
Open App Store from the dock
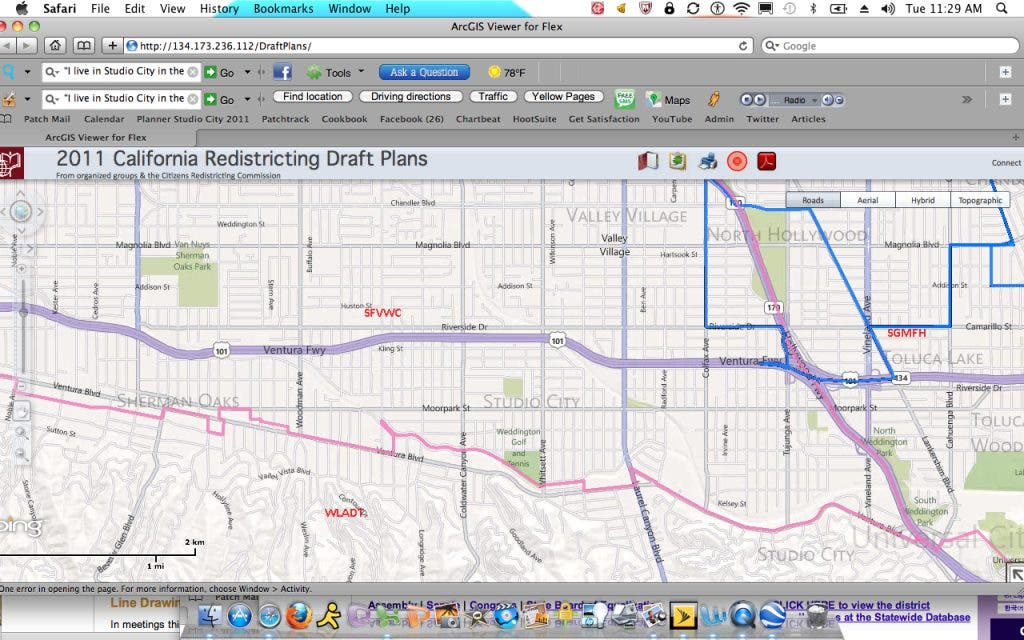tap(240, 615)
